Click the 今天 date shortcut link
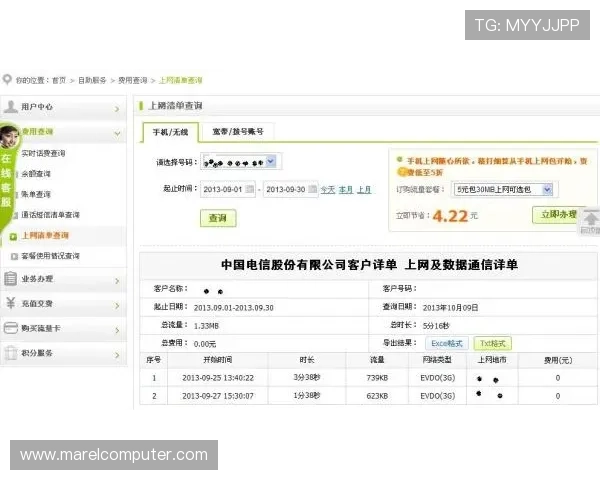This screenshot has width=600, height=480. pyautogui.click(x=328, y=189)
